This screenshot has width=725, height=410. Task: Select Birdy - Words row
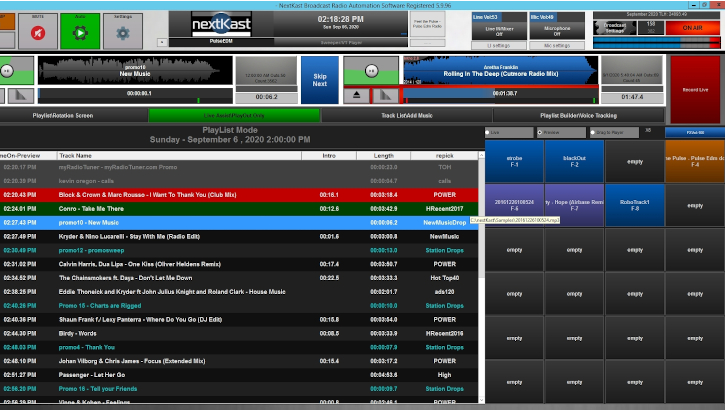point(239,334)
